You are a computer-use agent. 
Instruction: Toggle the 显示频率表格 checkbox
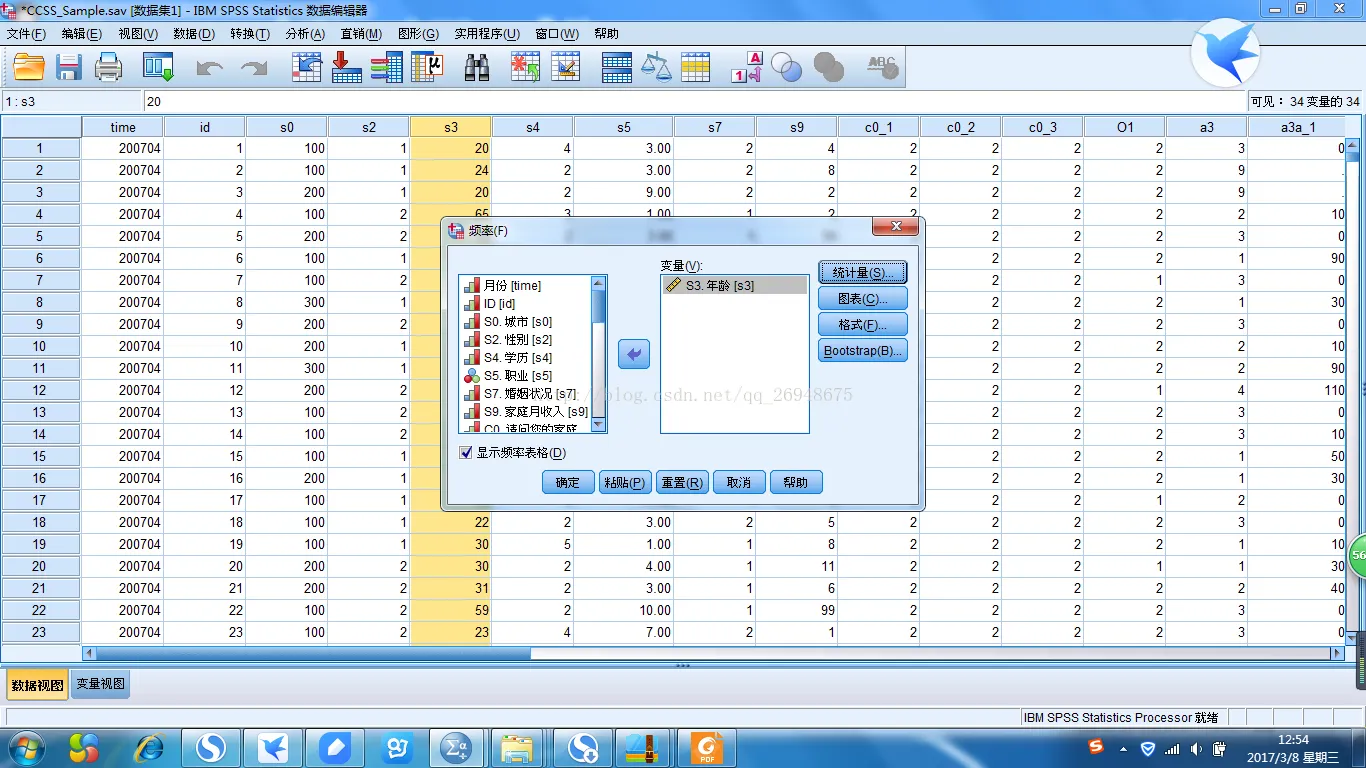[x=465, y=452]
